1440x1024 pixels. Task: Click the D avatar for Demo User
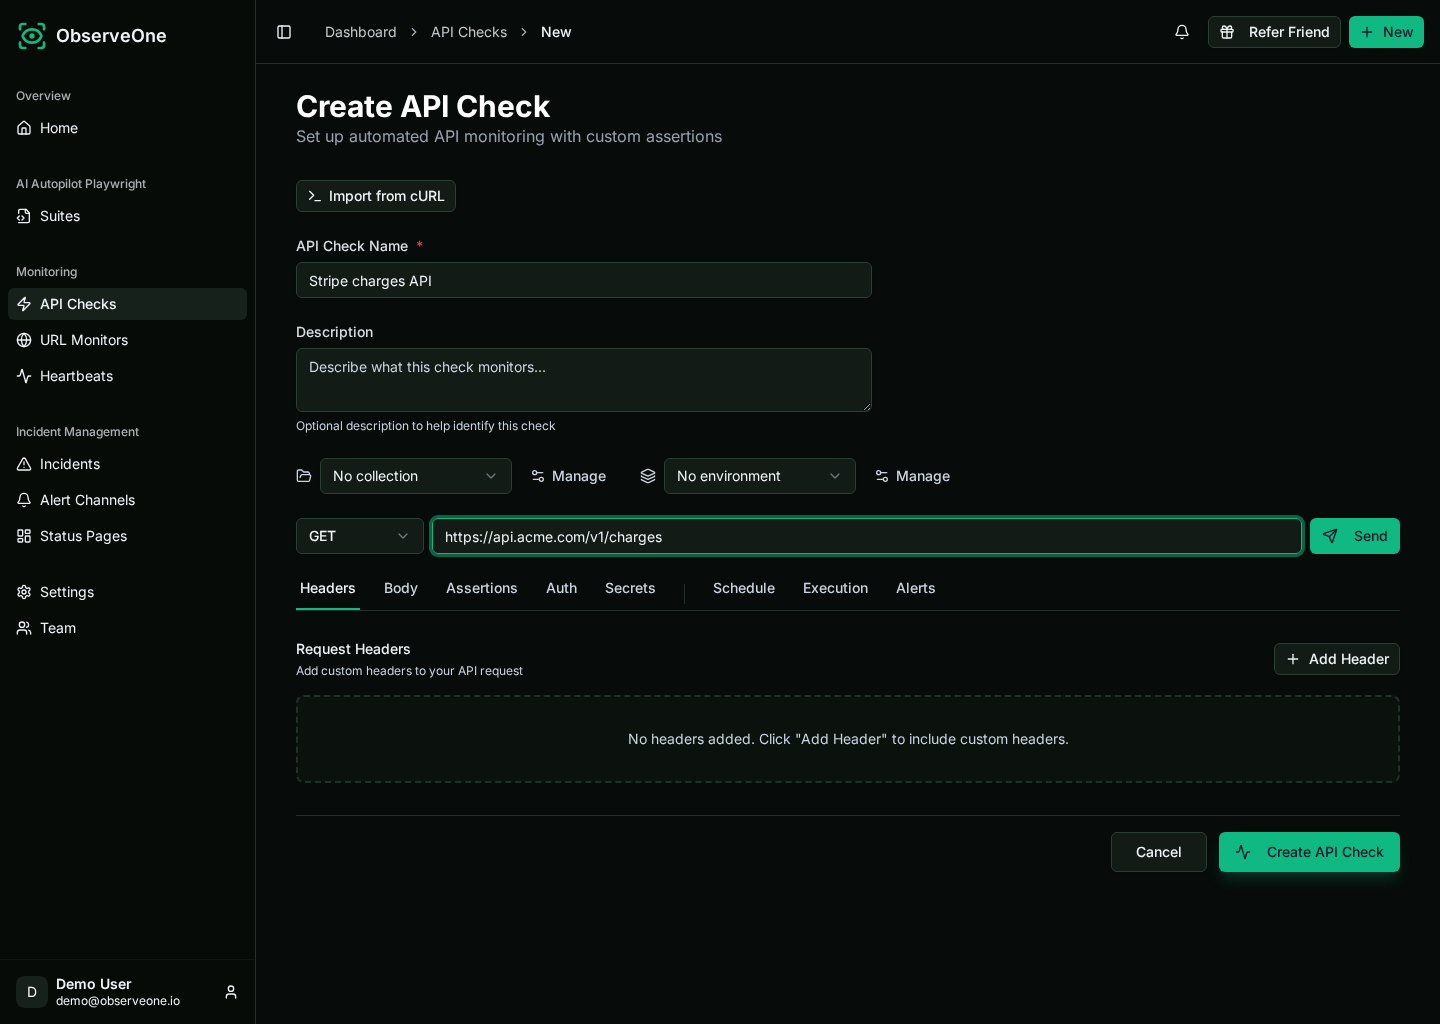pos(32,992)
